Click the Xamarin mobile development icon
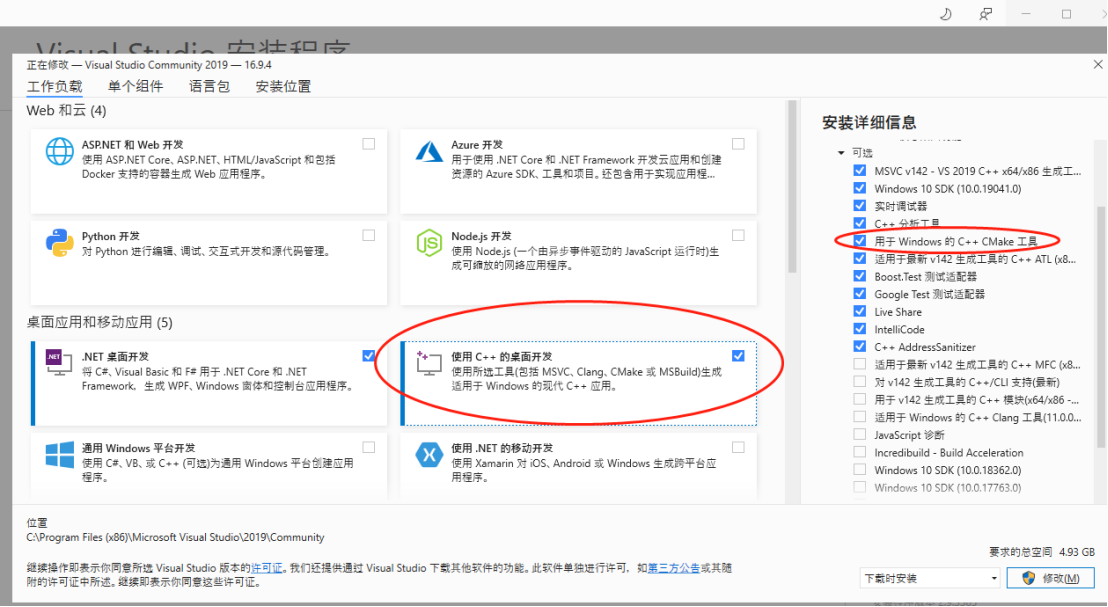The image size is (1108, 607). [x=429, y=454]
